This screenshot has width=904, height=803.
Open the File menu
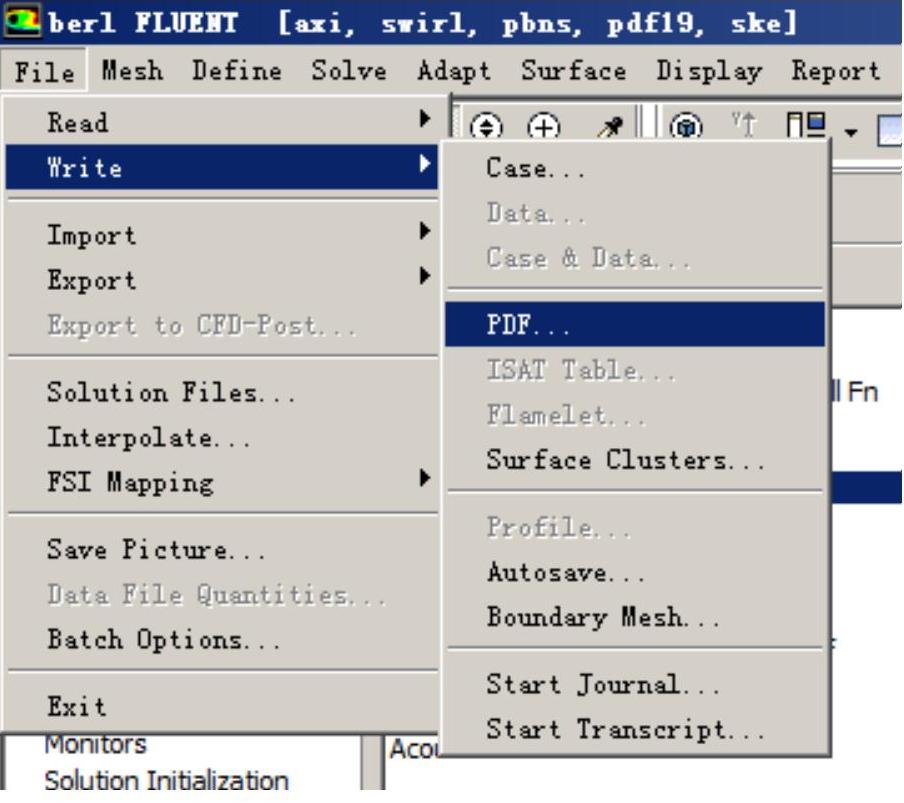coord(44,71)
